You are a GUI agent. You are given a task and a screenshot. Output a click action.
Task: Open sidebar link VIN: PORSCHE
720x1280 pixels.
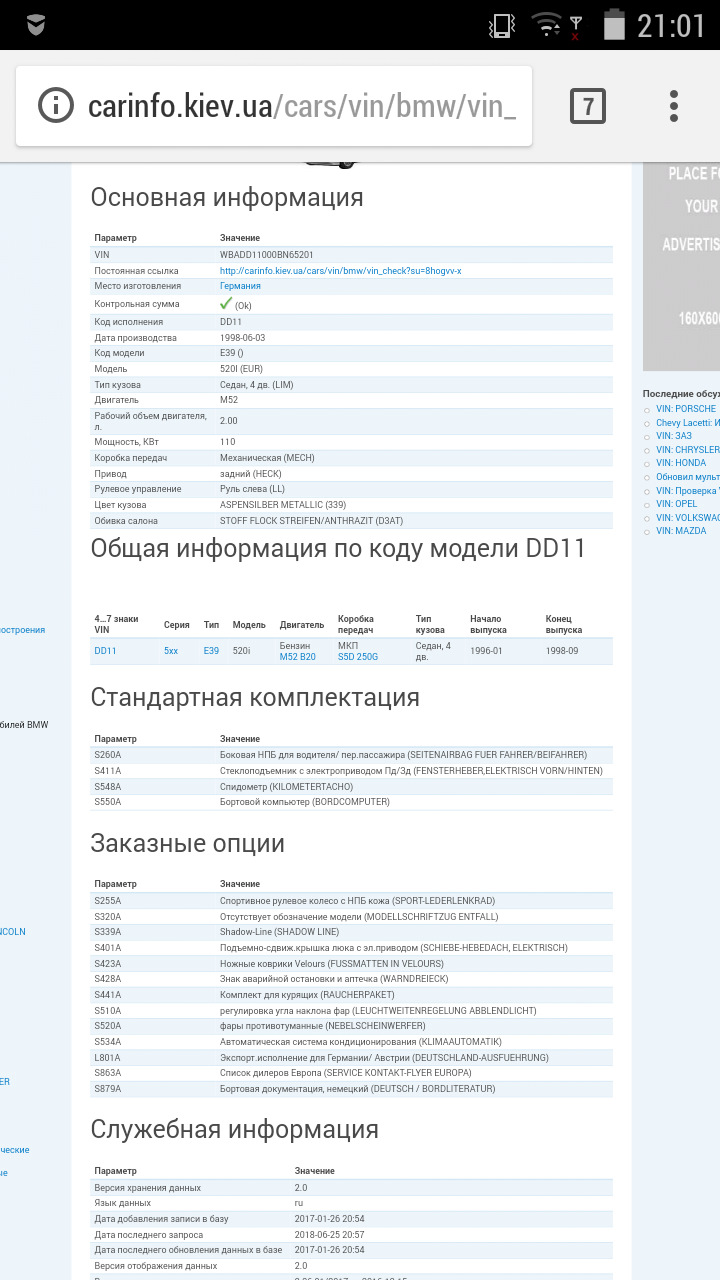(685, 409)
